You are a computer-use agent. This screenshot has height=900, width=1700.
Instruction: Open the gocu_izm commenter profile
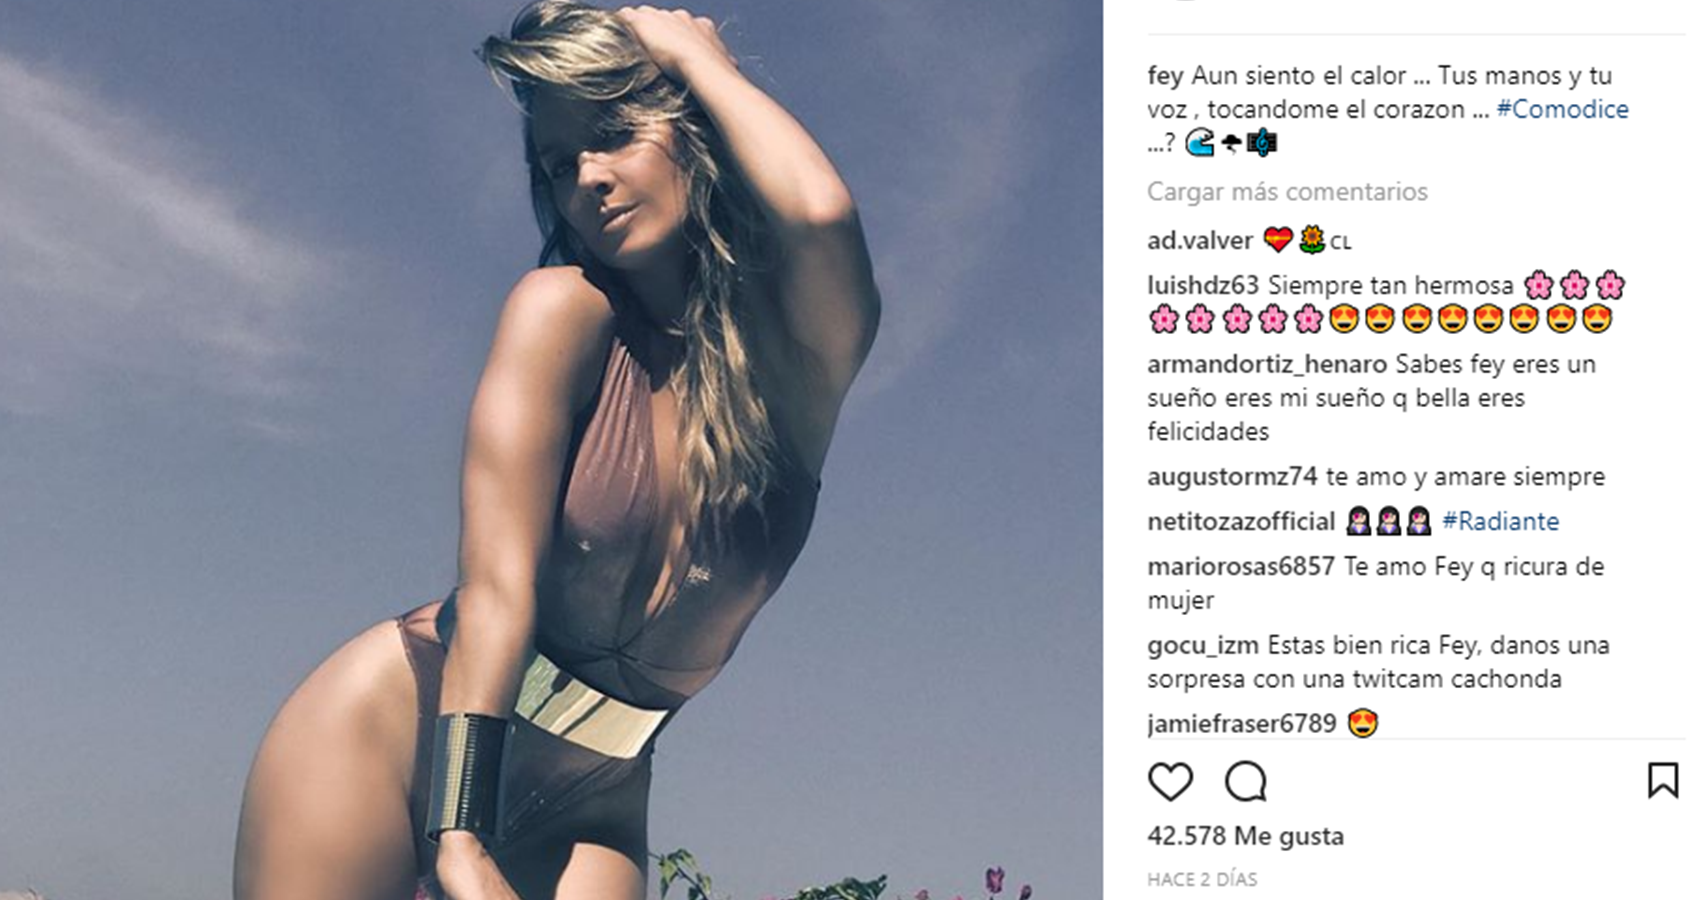1203,646
